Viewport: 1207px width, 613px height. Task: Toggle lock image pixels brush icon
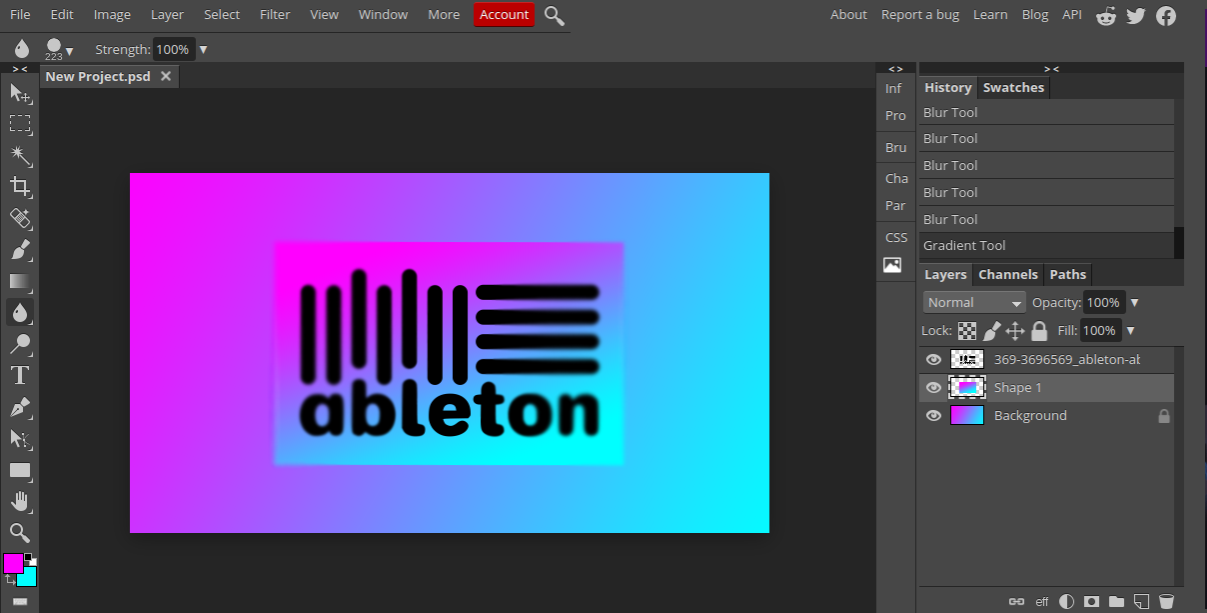[992, 330]
